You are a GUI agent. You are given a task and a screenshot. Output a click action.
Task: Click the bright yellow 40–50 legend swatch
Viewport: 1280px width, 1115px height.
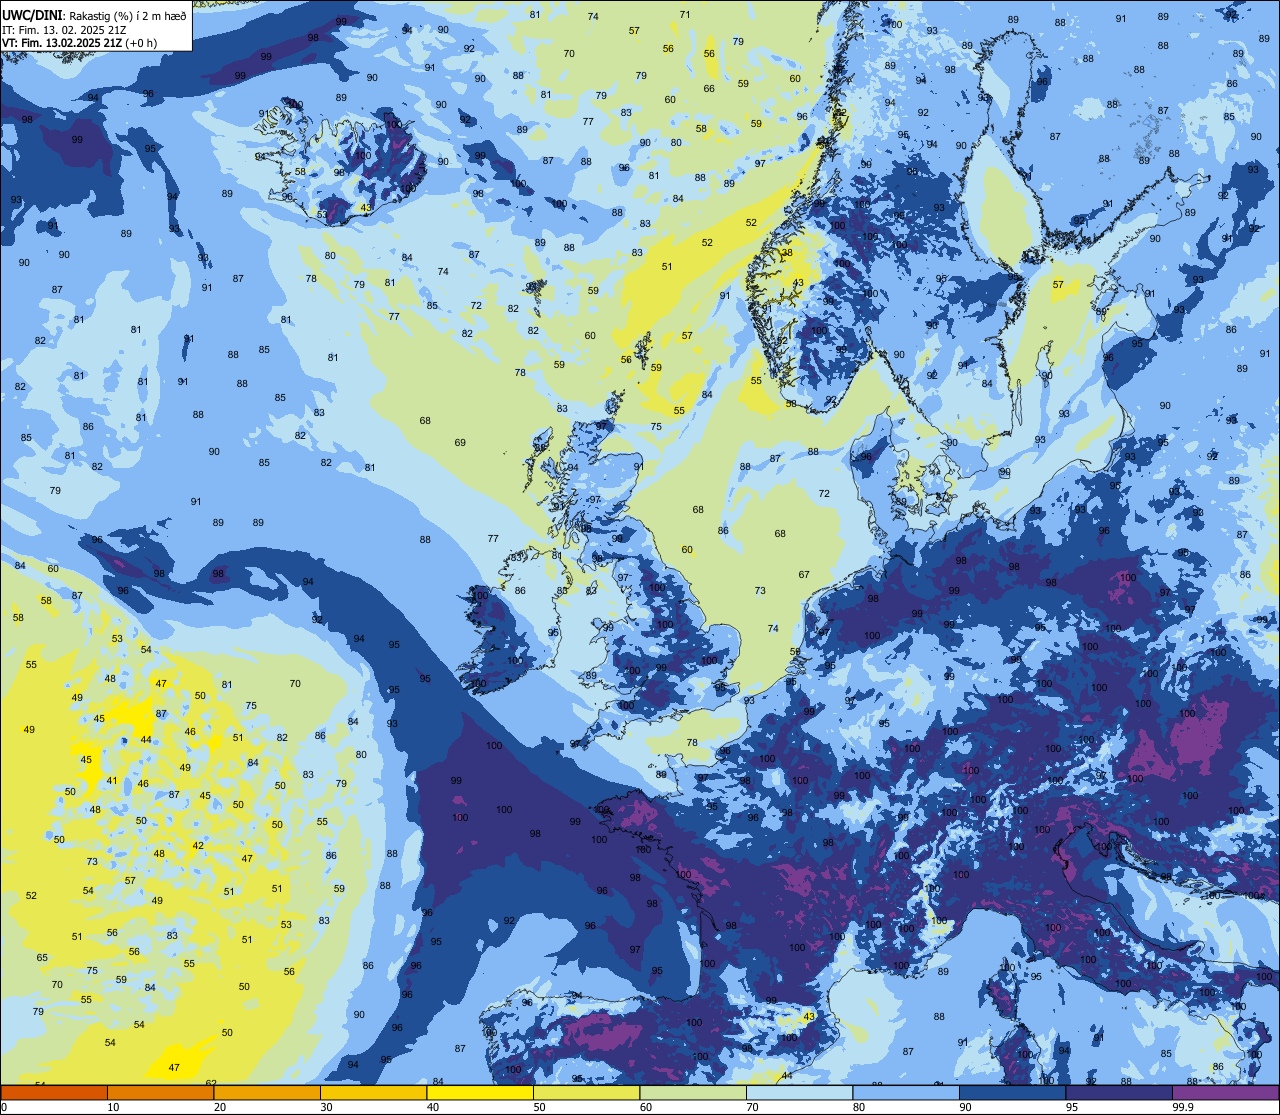pyautogui.click(x=480, y=1092)
